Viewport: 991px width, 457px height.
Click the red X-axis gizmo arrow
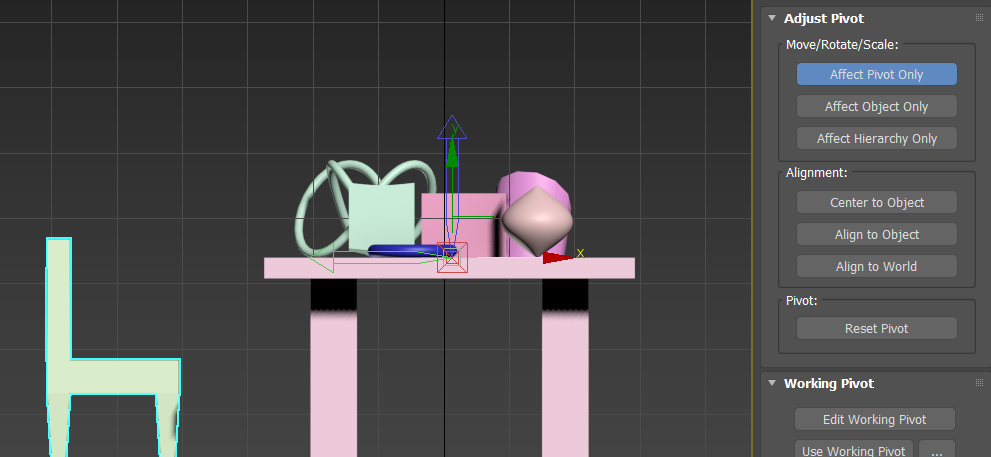click(557, 257)
